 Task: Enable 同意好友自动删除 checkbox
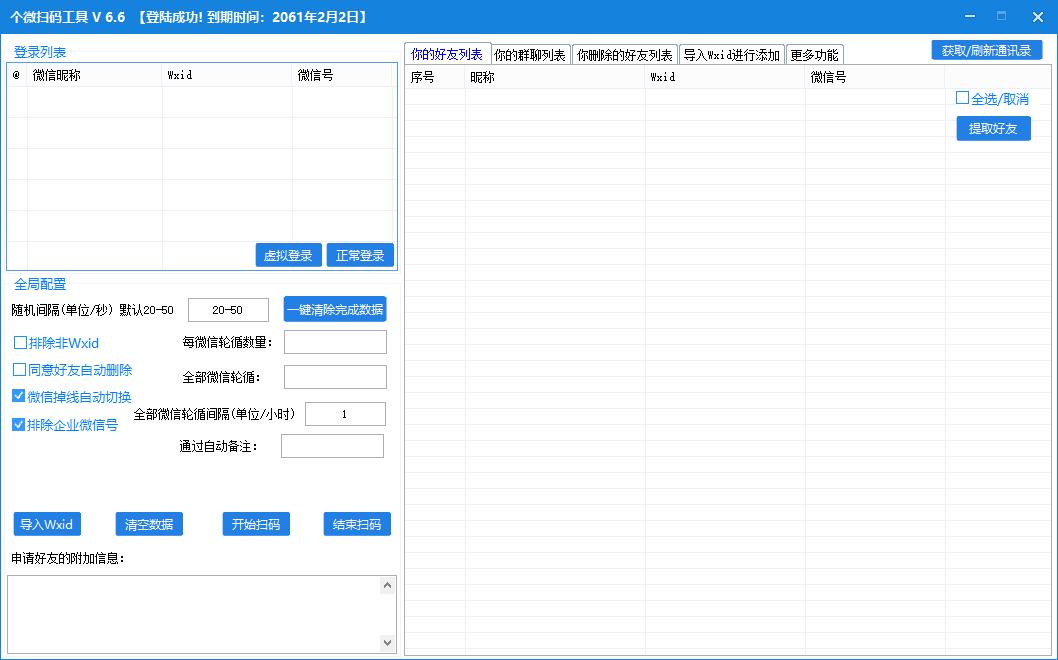tap(20, 370)
